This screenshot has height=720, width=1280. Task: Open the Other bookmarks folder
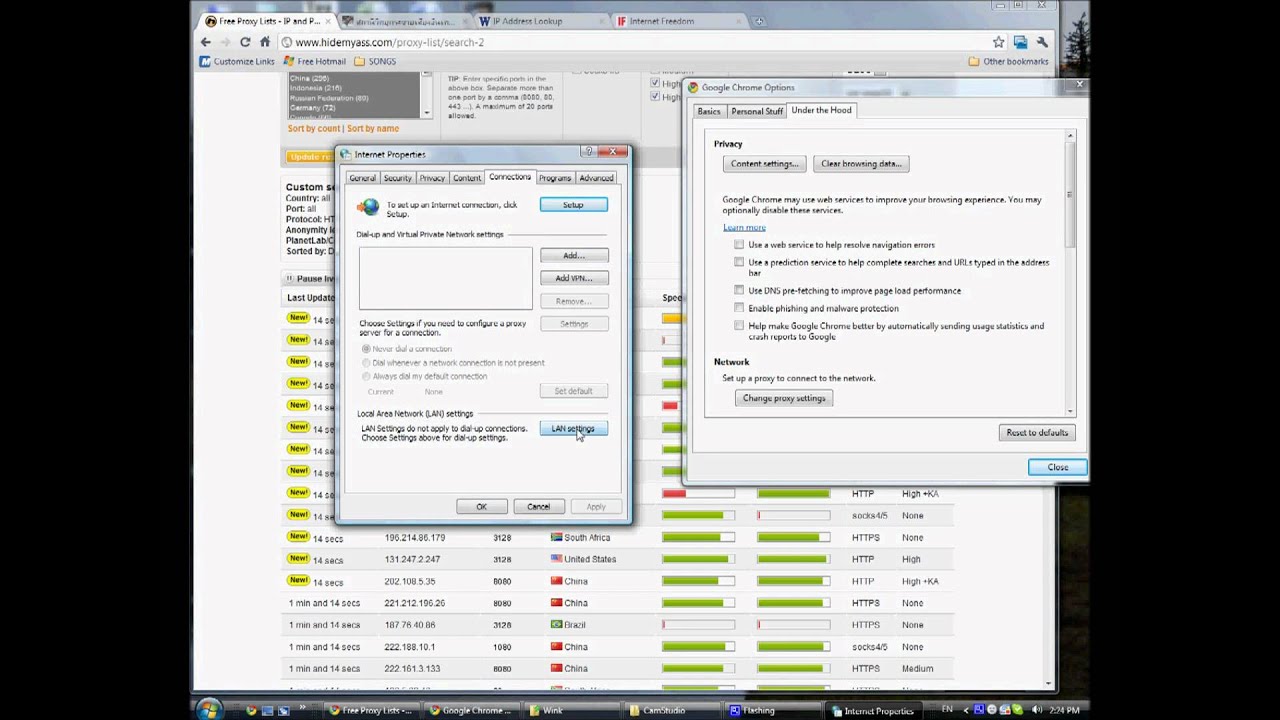(1008, 61)
